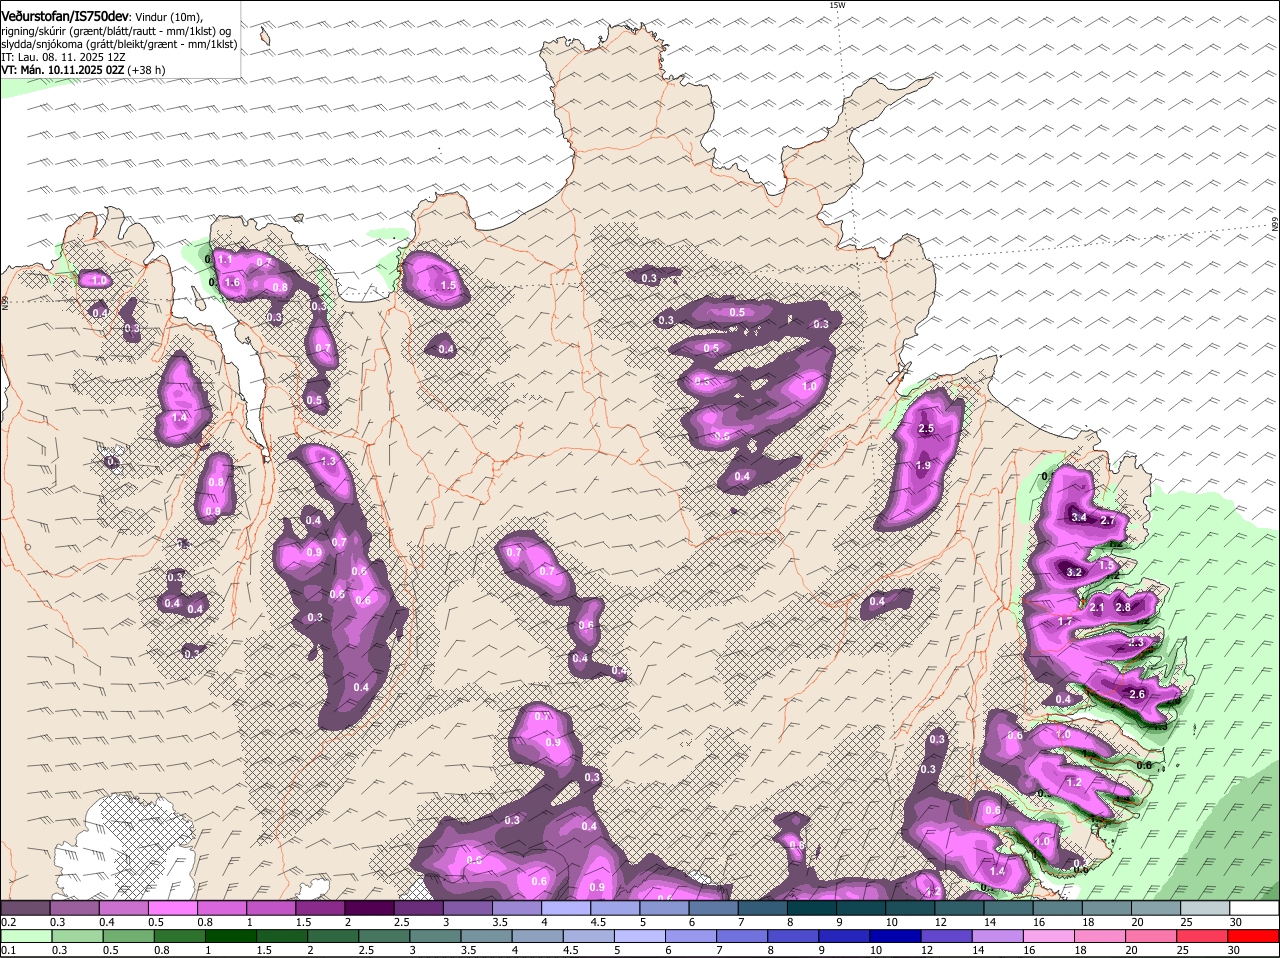Click the map precipitation value 2.7
The height and width of the screenshot is (958, 1280).
pos(1107,520)
